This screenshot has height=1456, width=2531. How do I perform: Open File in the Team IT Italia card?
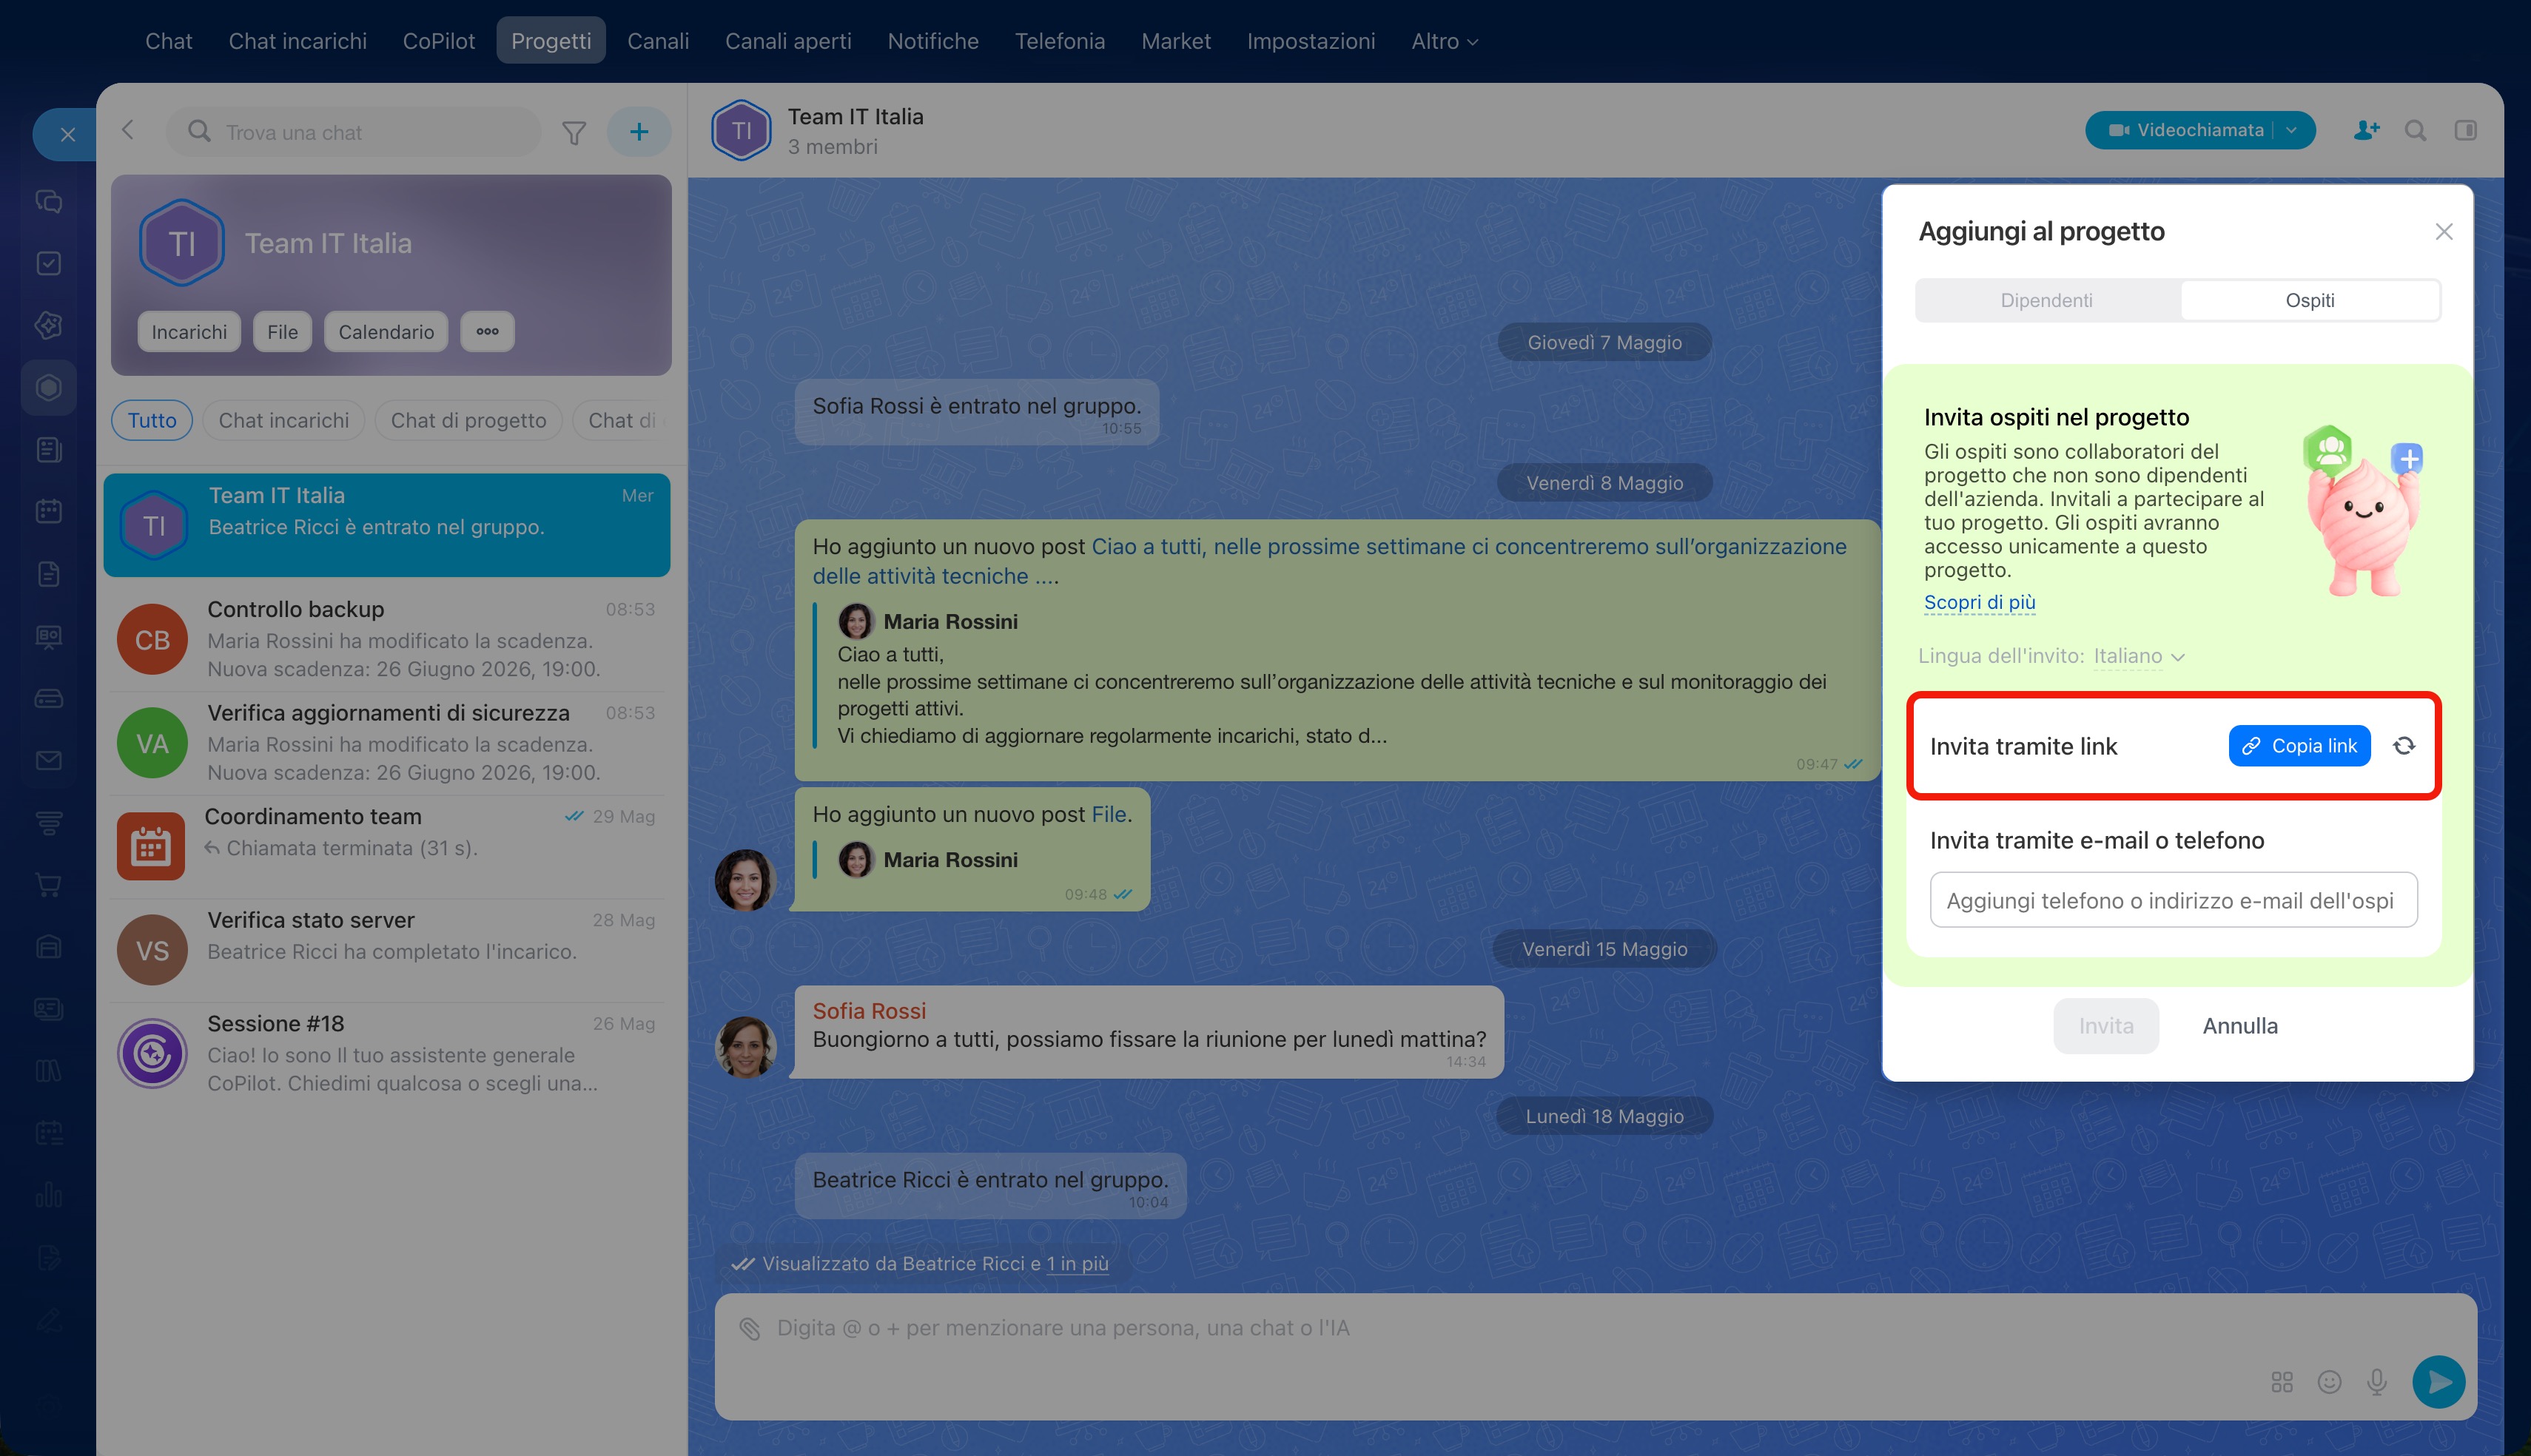[282, 332]
